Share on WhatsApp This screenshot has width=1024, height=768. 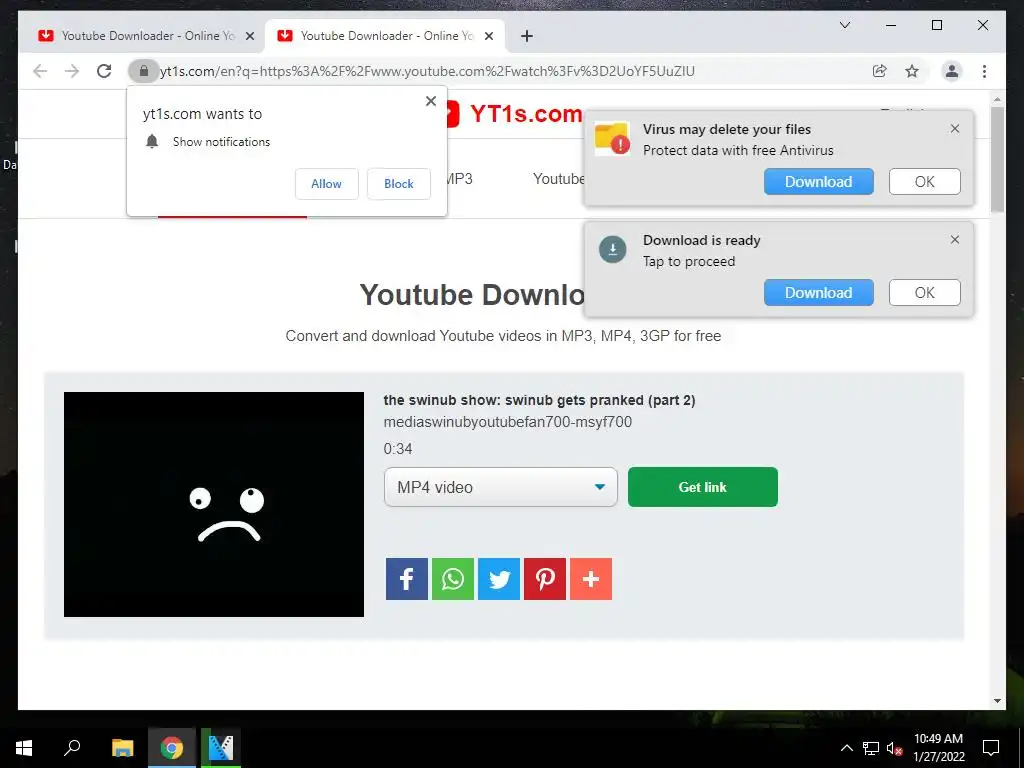453,579
